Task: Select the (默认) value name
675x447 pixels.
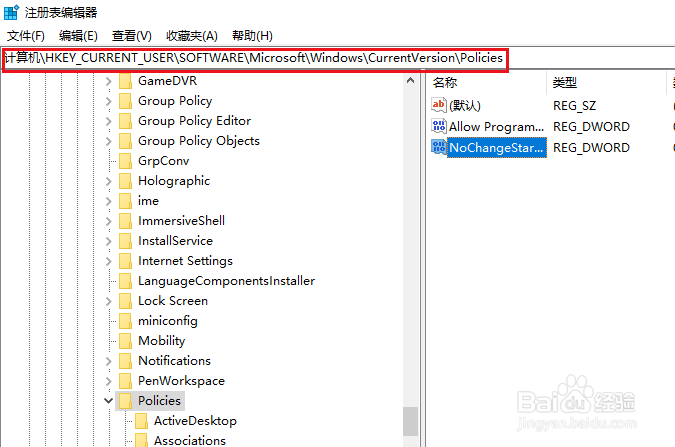Action: 465,106
